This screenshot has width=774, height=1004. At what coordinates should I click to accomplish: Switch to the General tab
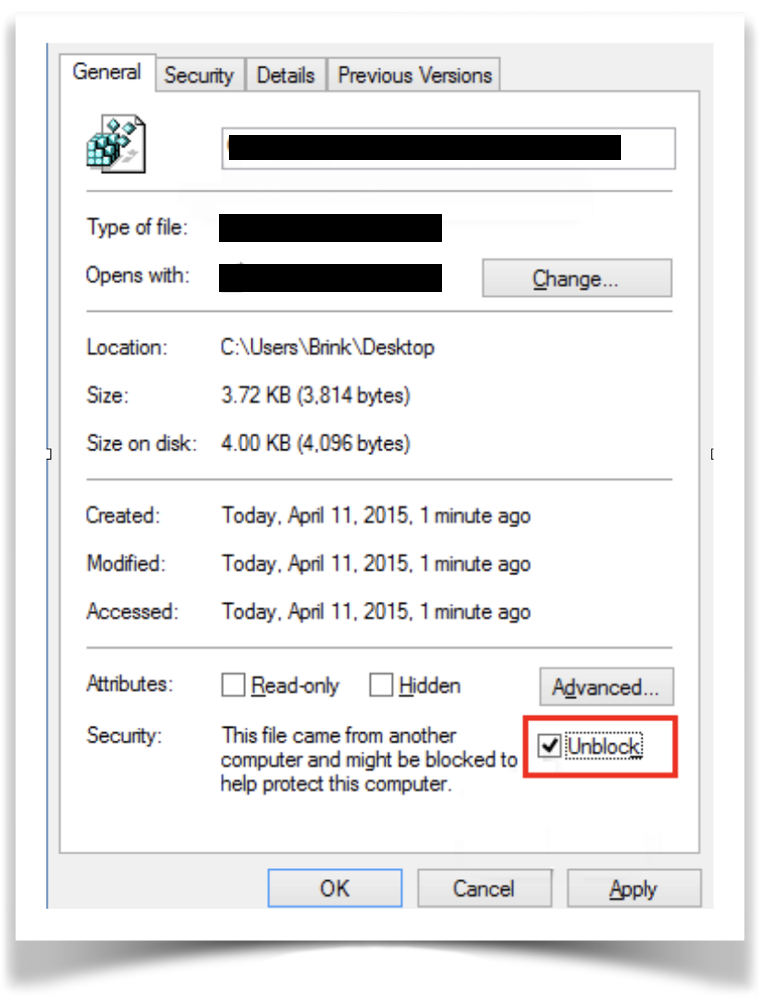pyautogui.click(x=107, y=72)
